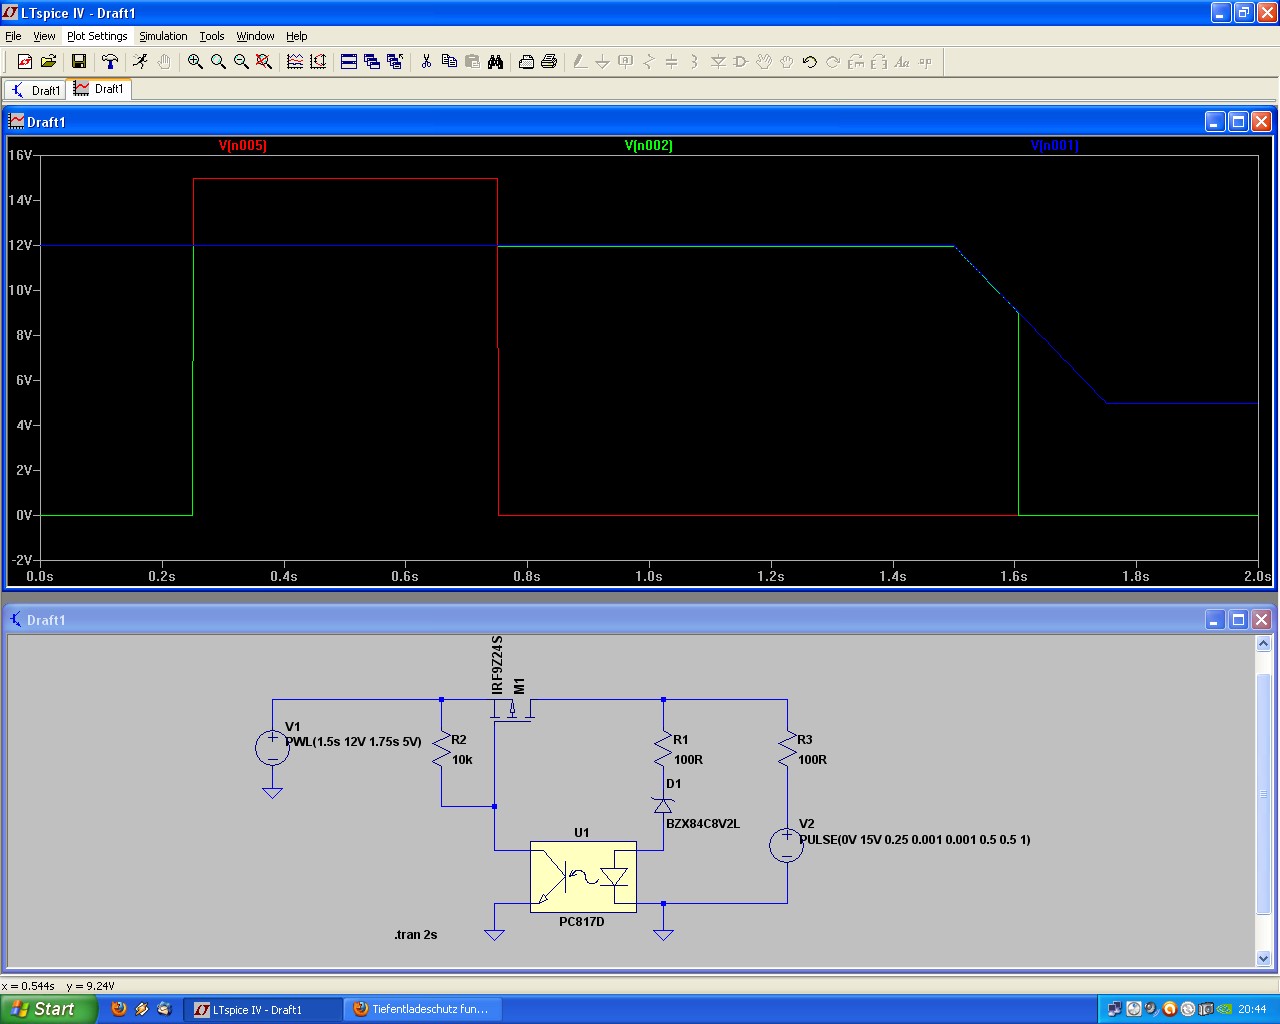This screenshot has height=1024, width=1280.
Task: Click the Zoom to Fit icon
Action: tap(264, 62)
